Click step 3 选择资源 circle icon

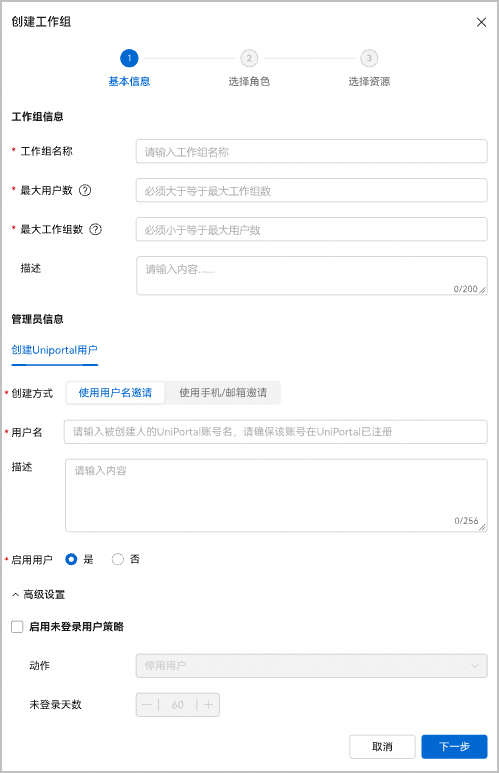point(369,58)
